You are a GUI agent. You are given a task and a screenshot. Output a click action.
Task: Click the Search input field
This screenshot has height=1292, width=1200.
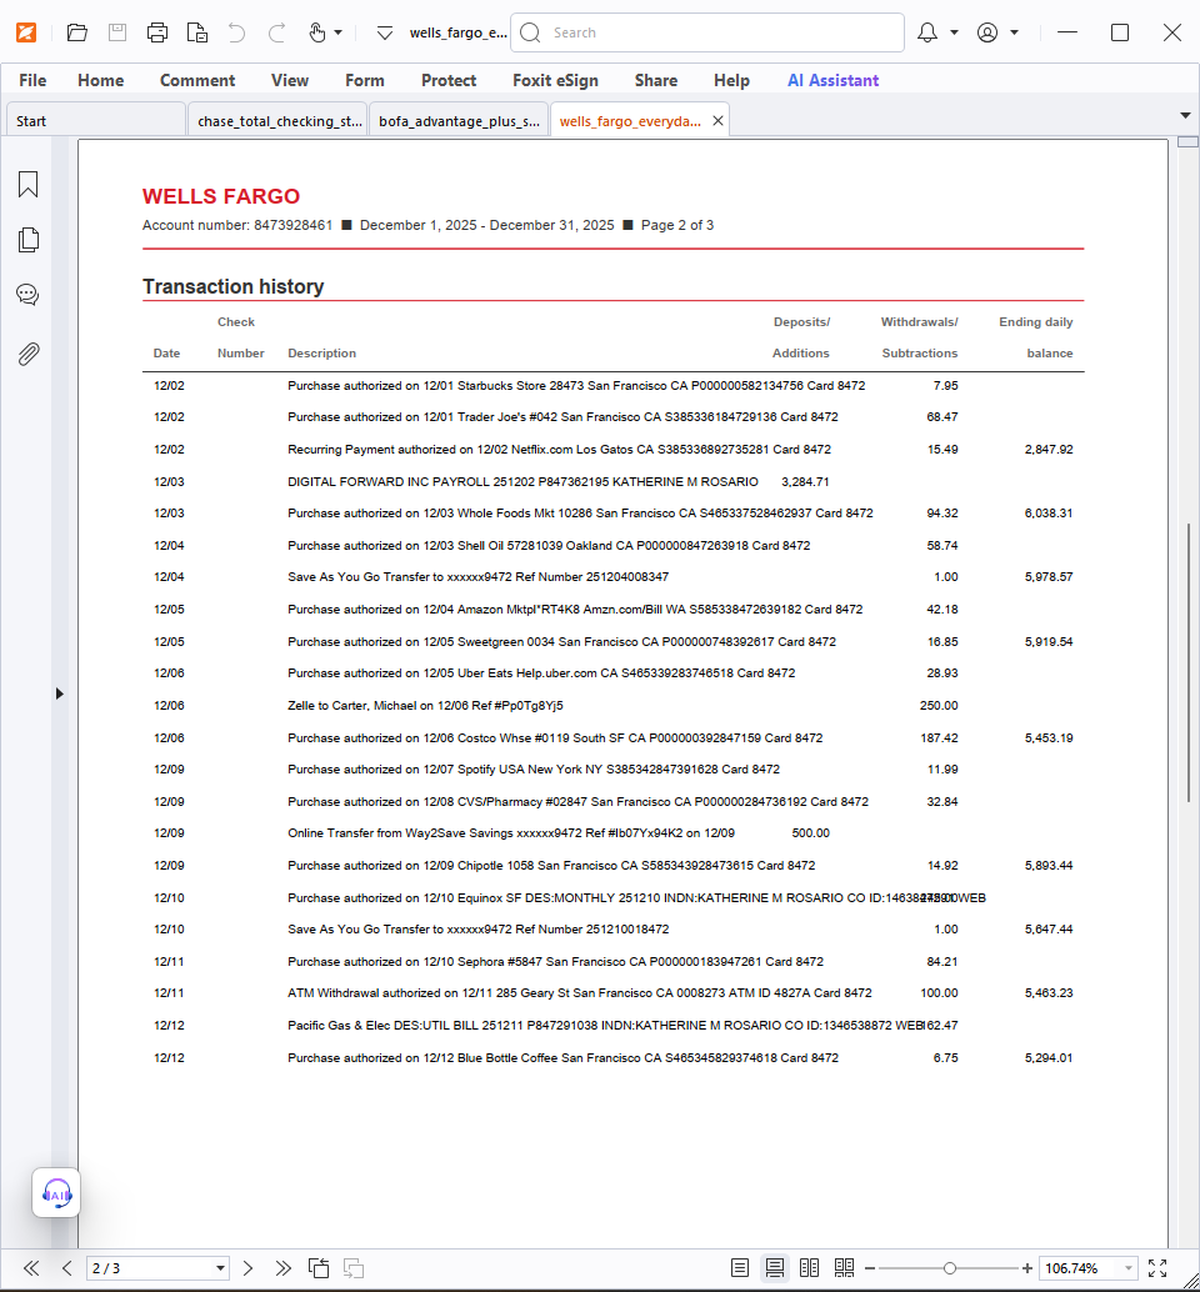click(707, 33)
